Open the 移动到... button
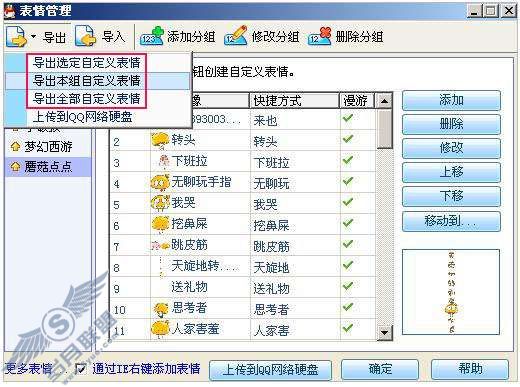Viewport: 520px width, 387px height. click(451, 221)
